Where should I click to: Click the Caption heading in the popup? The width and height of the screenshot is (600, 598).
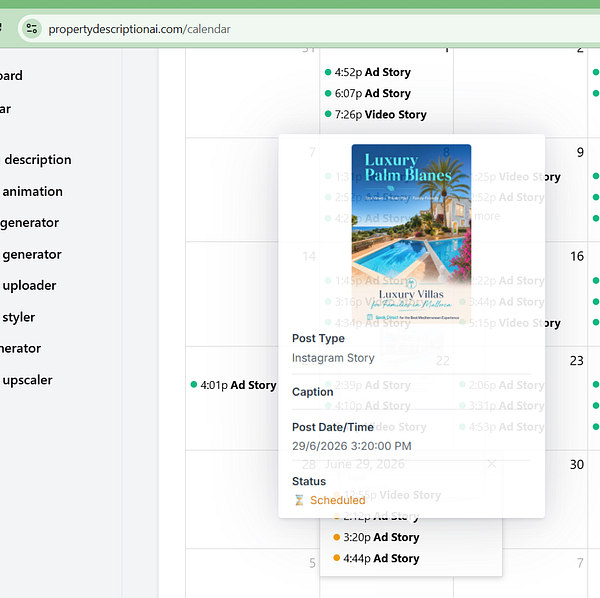pos(312,392)
